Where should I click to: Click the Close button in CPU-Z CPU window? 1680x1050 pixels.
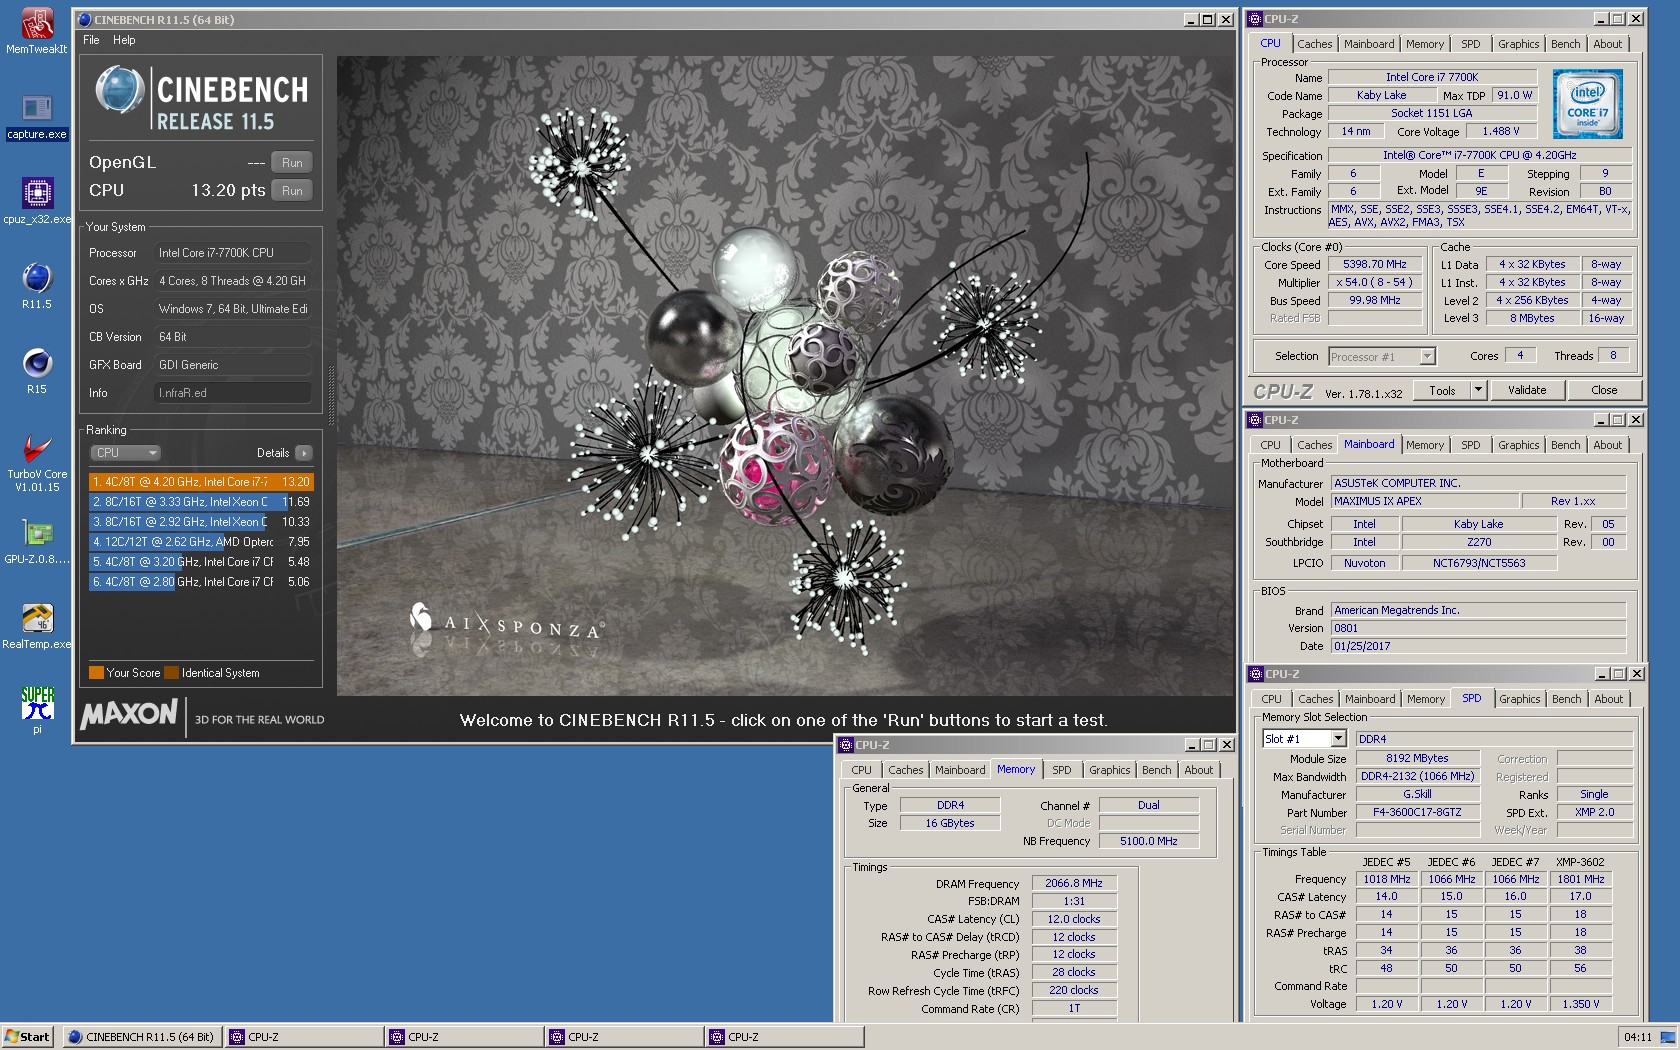(x=1604, y=390)
